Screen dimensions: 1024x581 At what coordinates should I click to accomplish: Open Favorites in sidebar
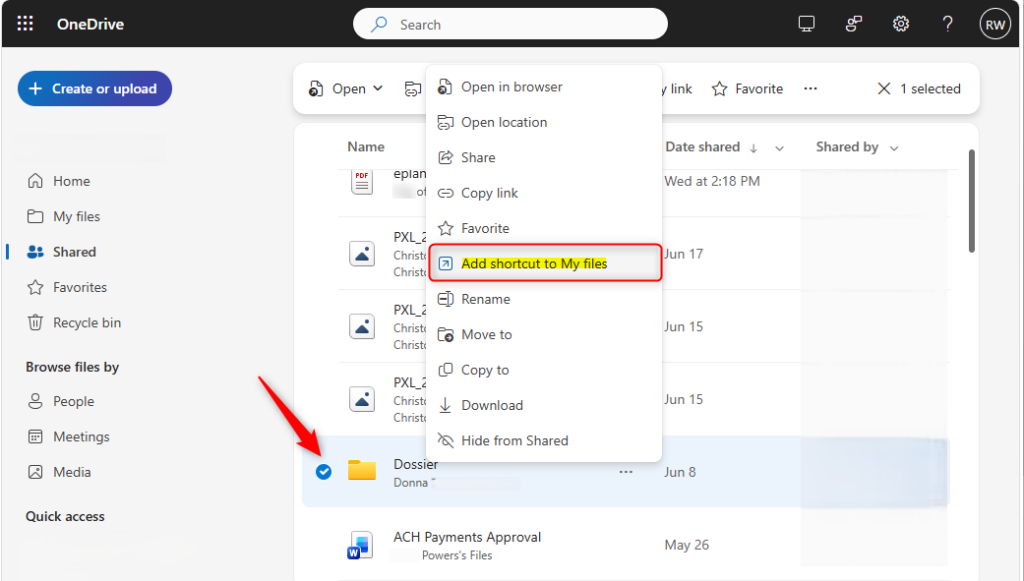point(67,287)
